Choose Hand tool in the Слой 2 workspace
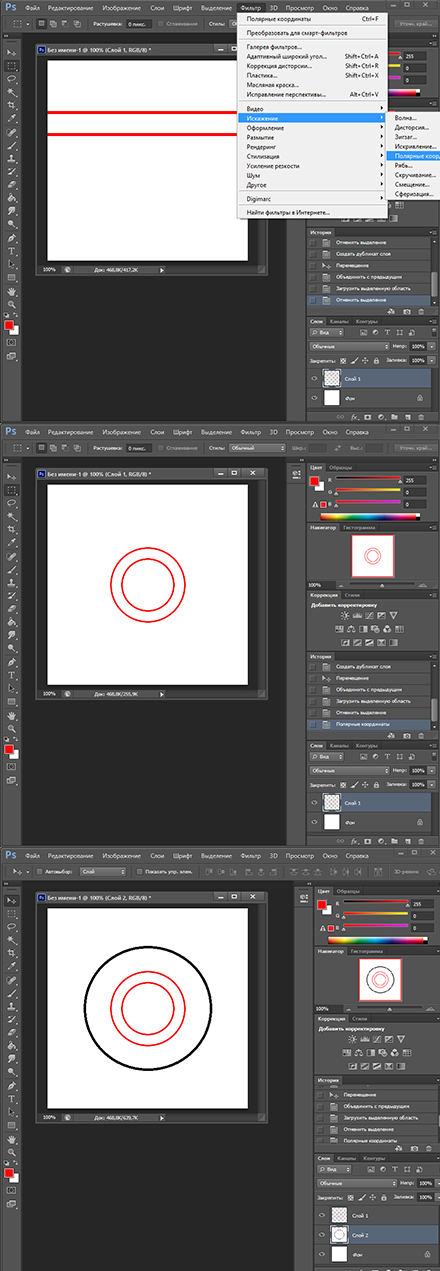The width and height of the screenshot is (440, 1271). coord(11,1139)
